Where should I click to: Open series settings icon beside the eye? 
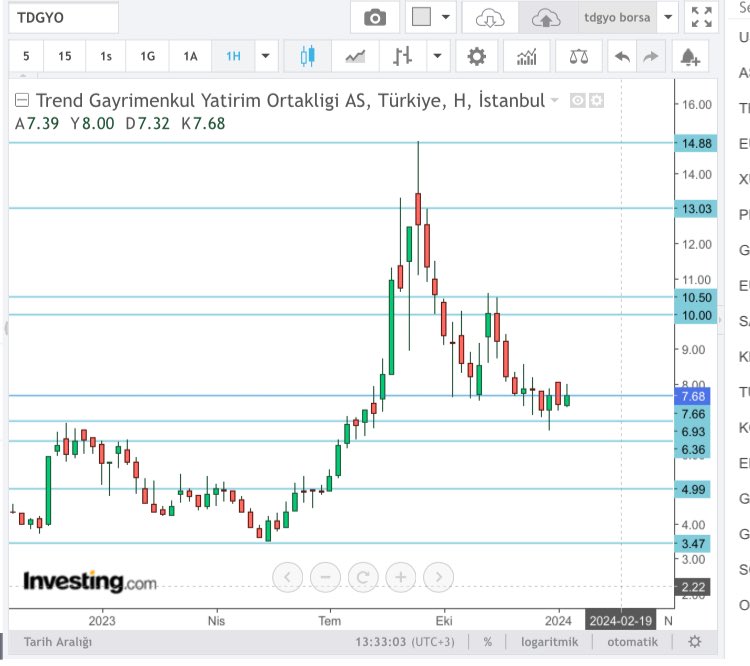pyautogui.click(x=596, y=100)
